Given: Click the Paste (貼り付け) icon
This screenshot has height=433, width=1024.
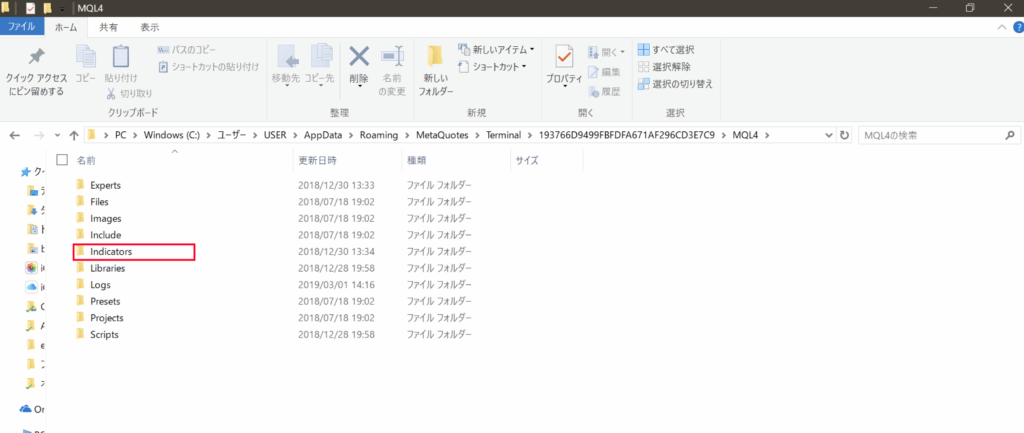Looking at the screenshot, I should tap(121, 61).
